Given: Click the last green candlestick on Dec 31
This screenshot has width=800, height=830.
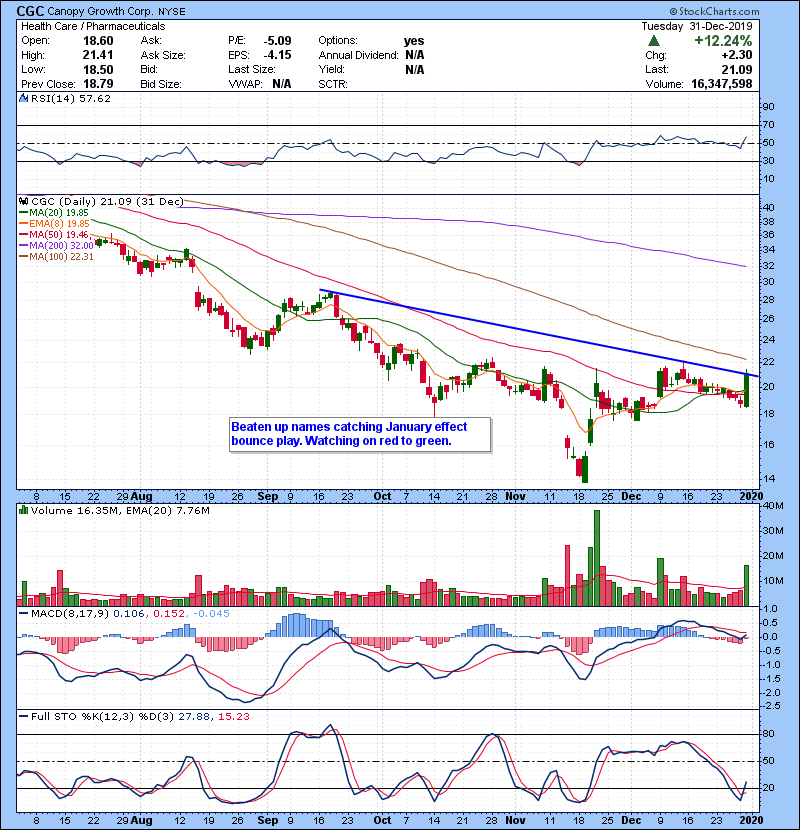Looking at the screenshot, I should click(x=747, y=390).
